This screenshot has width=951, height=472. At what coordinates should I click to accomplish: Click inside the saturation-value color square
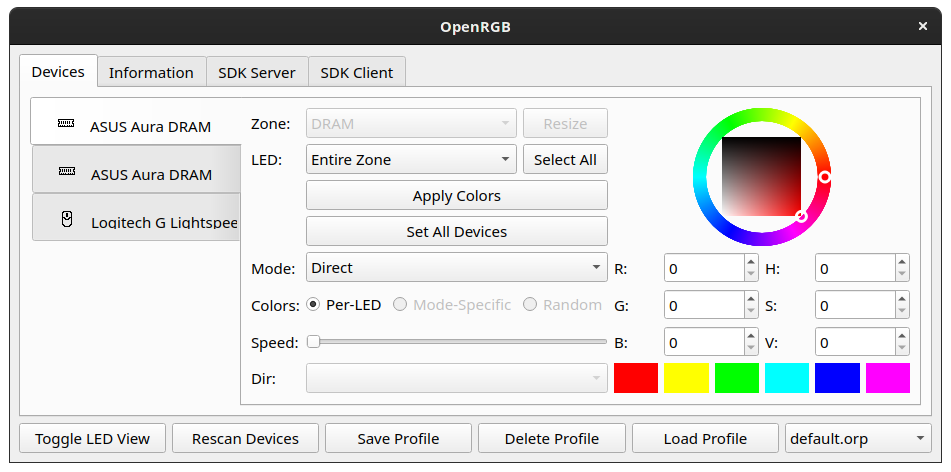pos(761,177)
